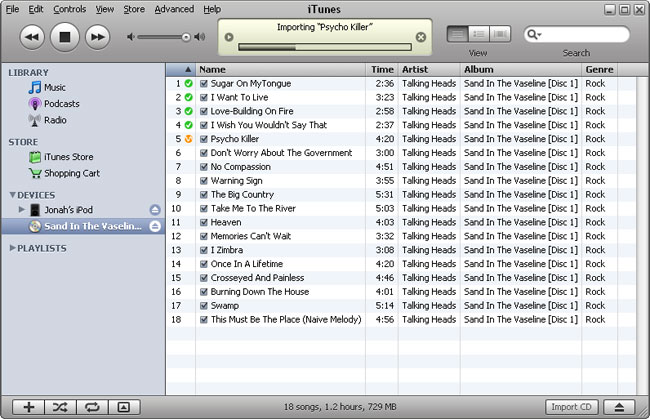Sort by the Genre column header
The height and width of the screenshot is (419, 650).
[x=600, y=70]
